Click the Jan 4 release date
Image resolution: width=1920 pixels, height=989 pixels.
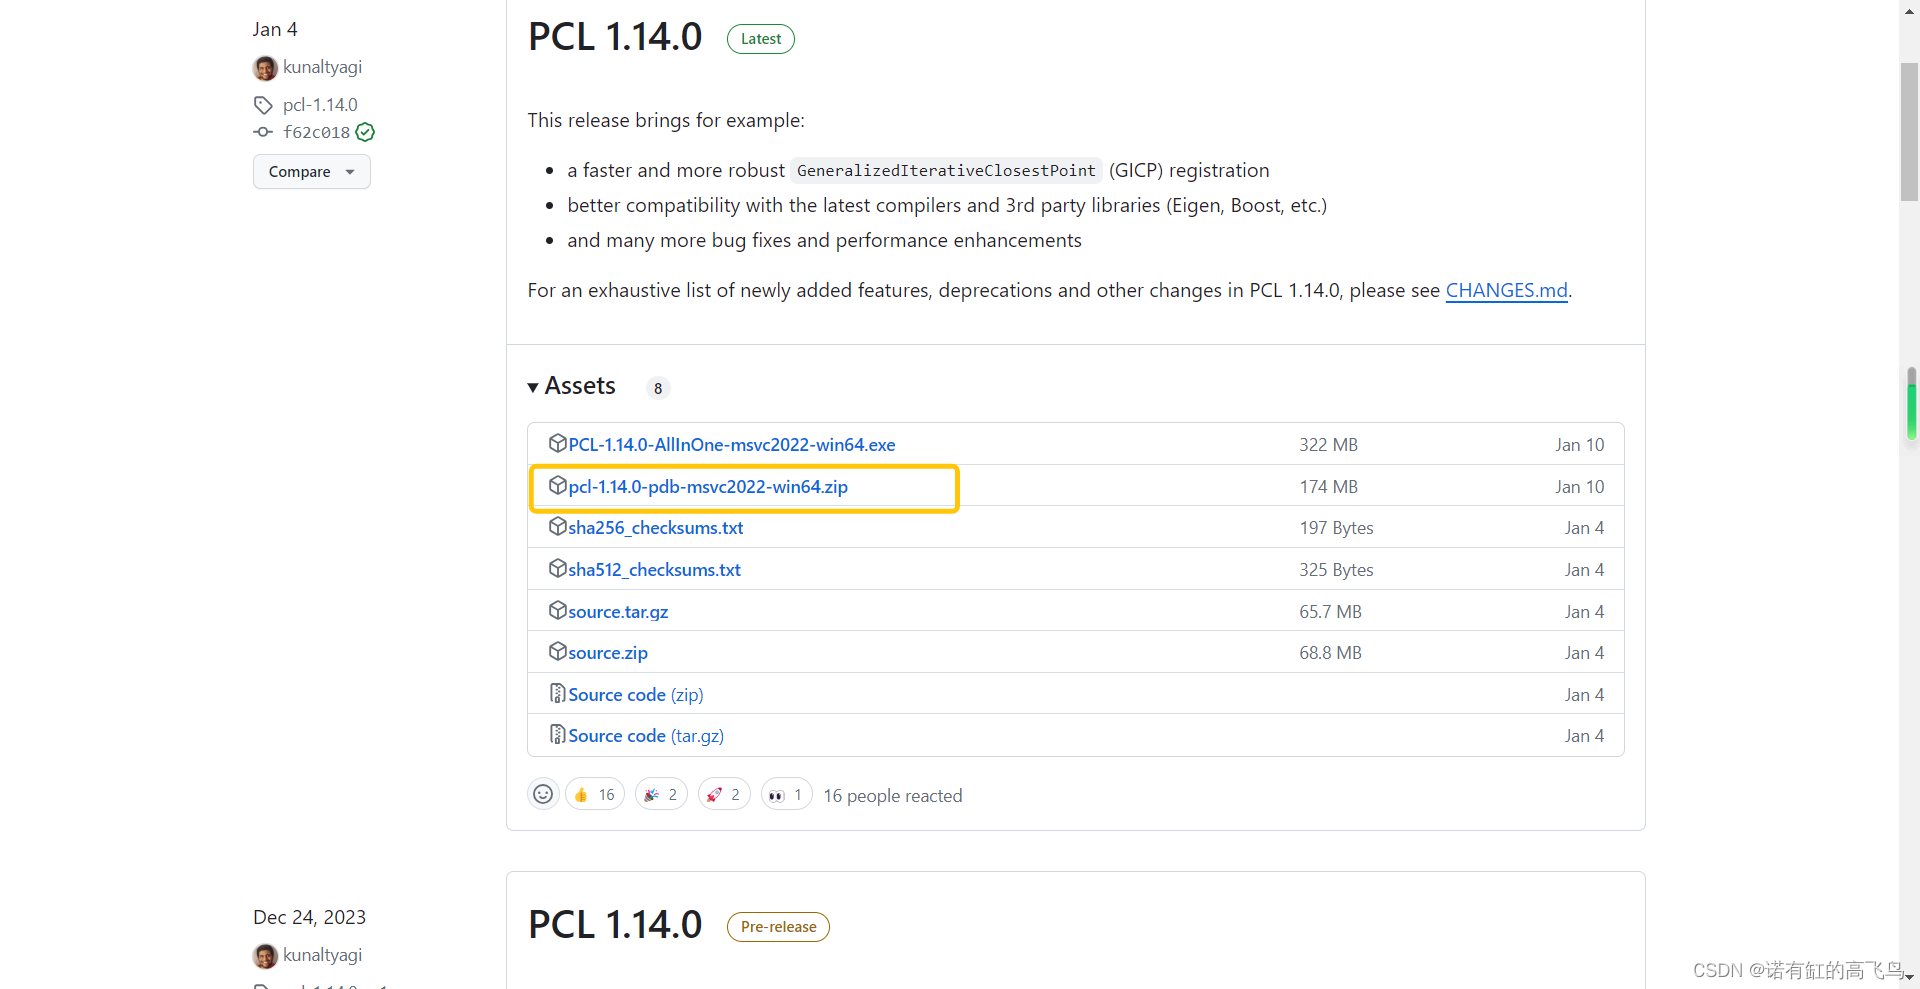point(275,30)
